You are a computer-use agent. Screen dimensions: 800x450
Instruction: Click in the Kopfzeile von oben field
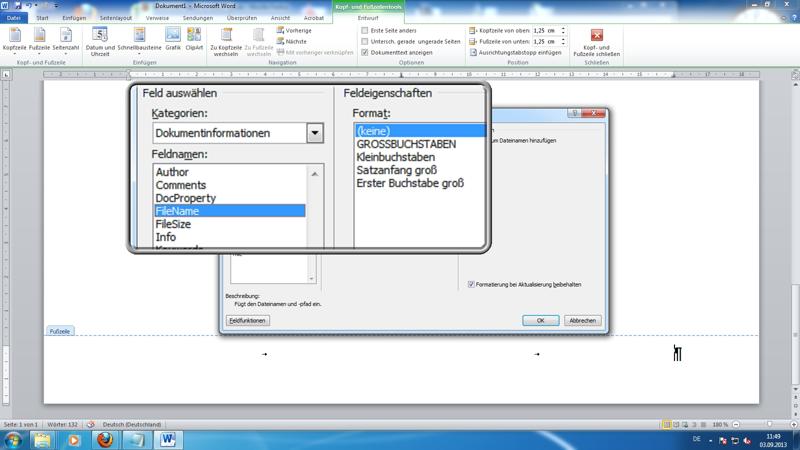coord(546,31)
